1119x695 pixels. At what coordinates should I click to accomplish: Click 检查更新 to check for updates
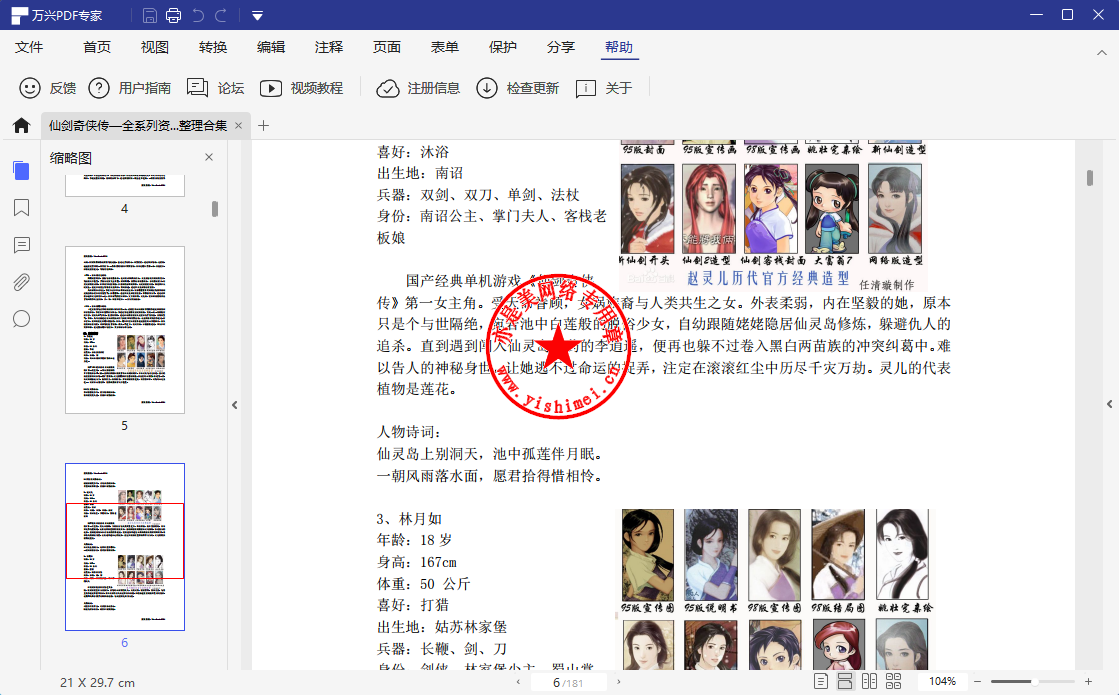517,88
